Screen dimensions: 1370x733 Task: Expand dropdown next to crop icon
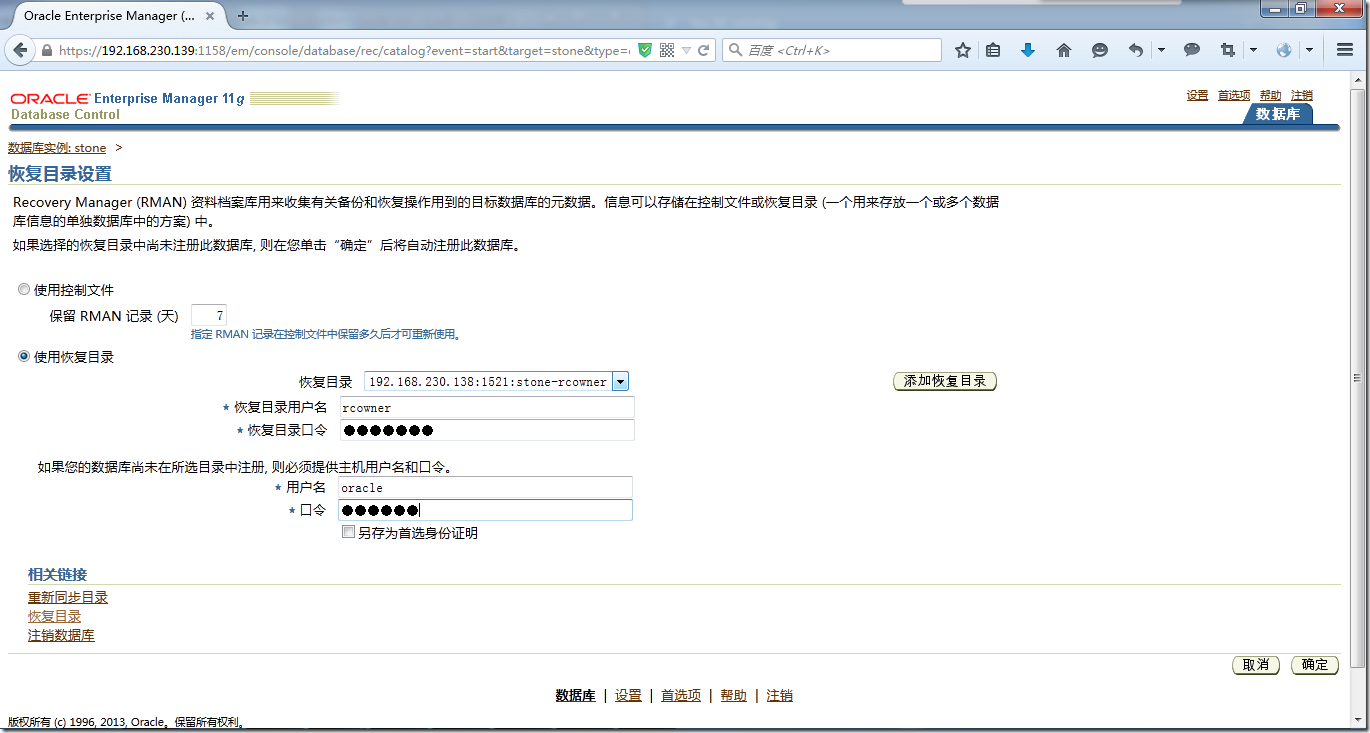point(1253,50)
